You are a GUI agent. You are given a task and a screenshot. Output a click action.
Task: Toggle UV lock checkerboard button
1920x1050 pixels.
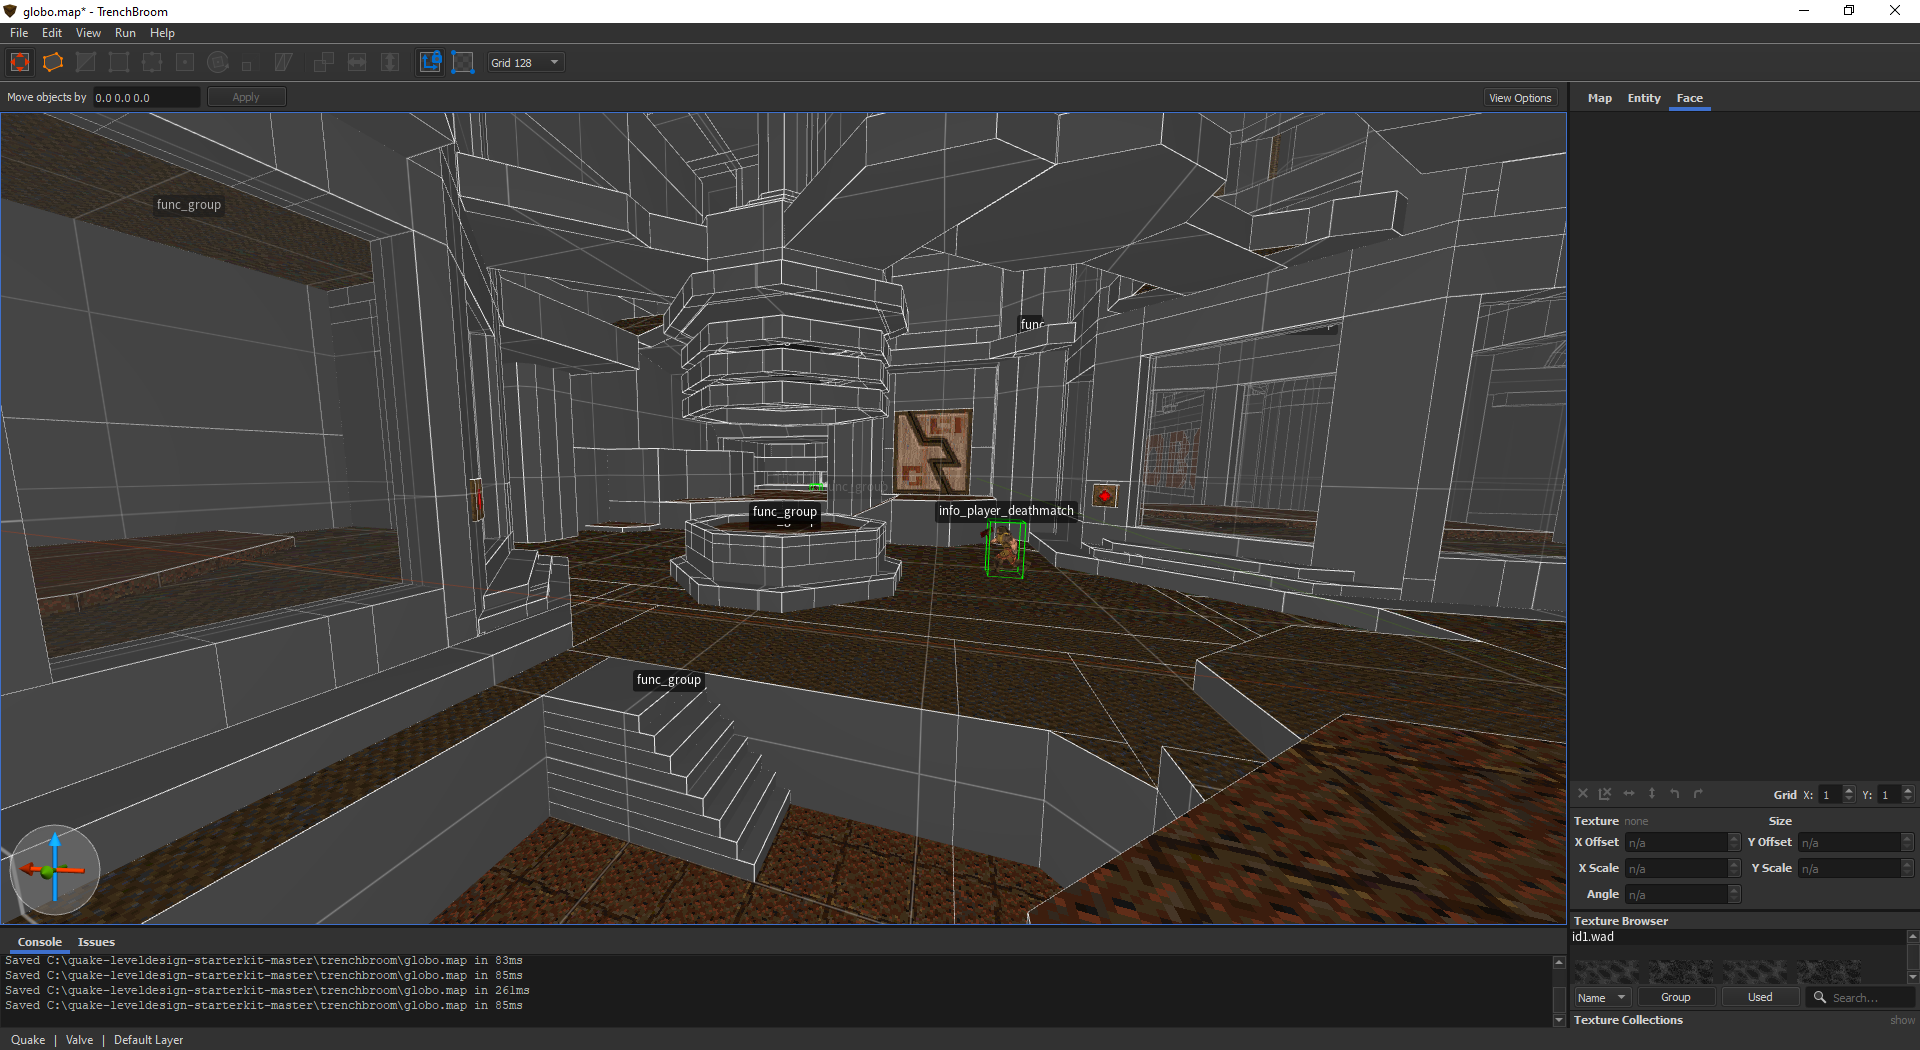(x=463, y=62)
